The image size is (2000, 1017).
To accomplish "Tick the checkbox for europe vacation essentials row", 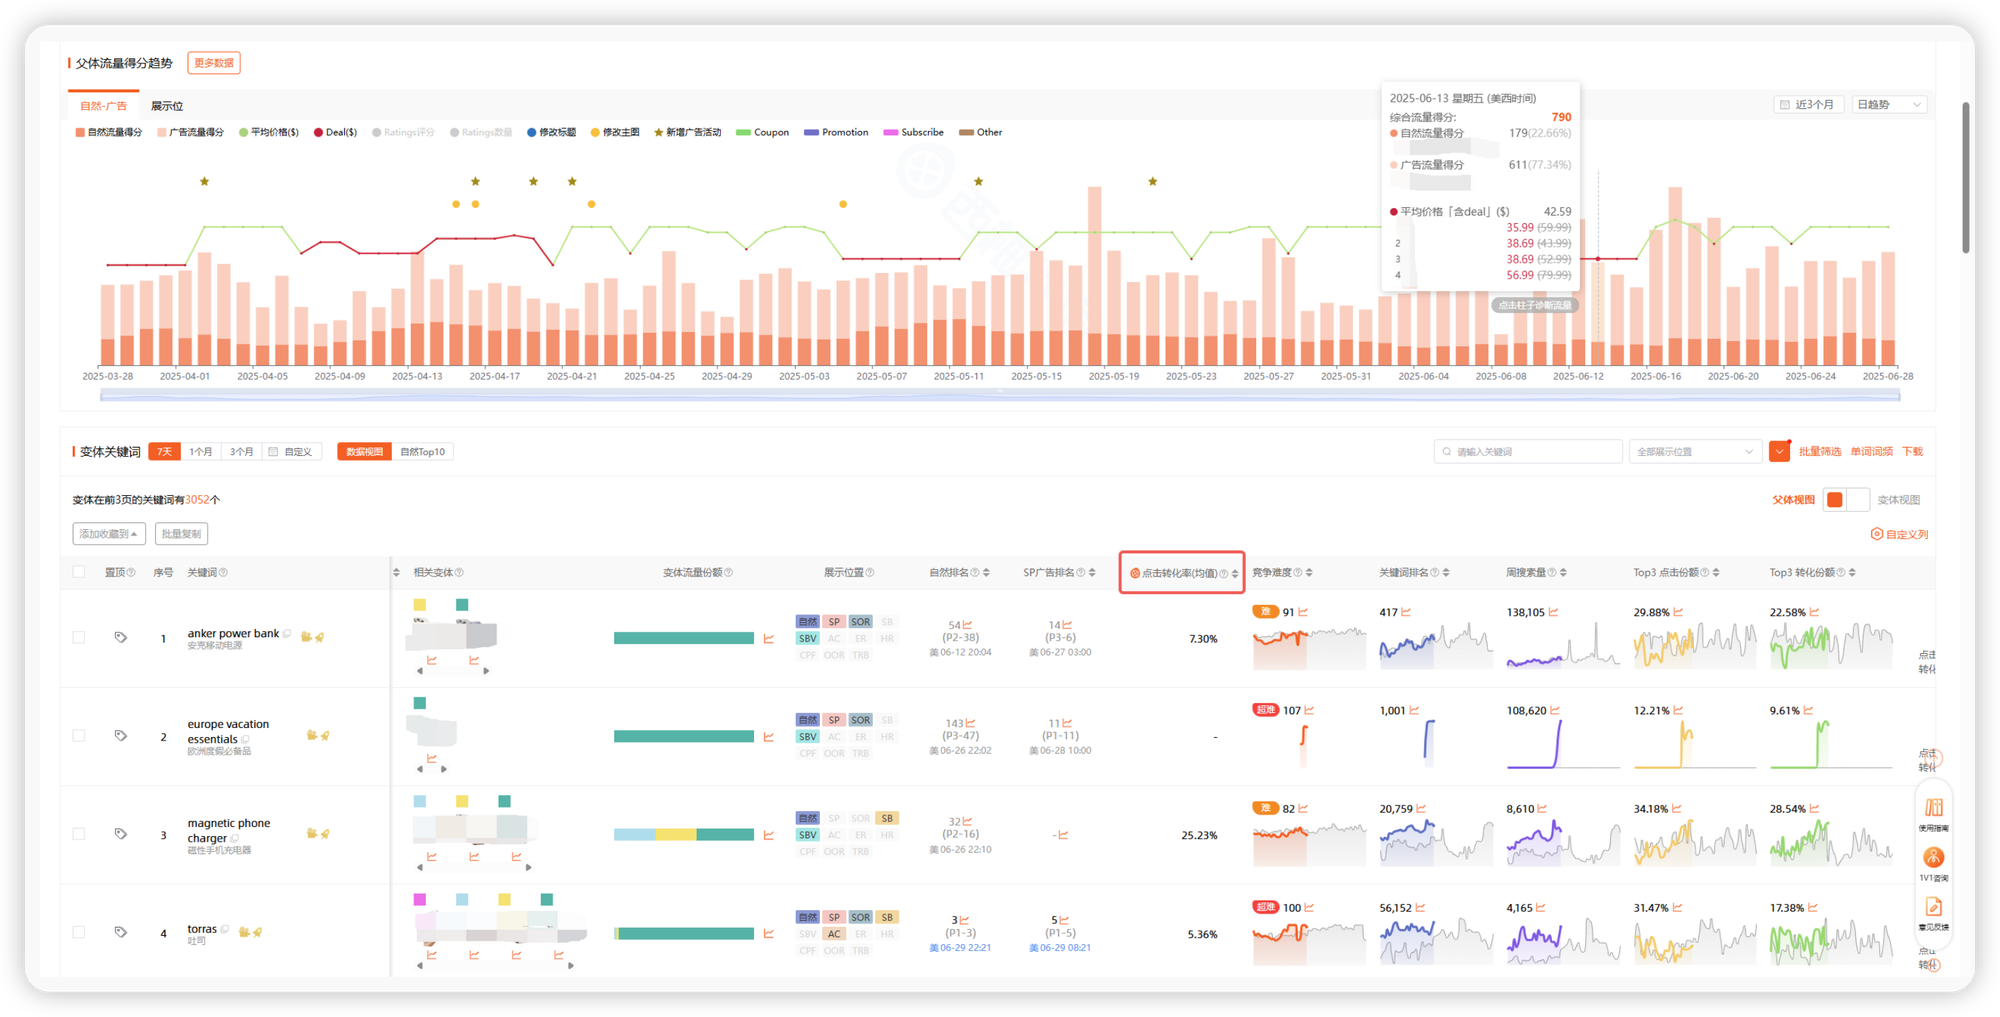I will tap(79, 736).
